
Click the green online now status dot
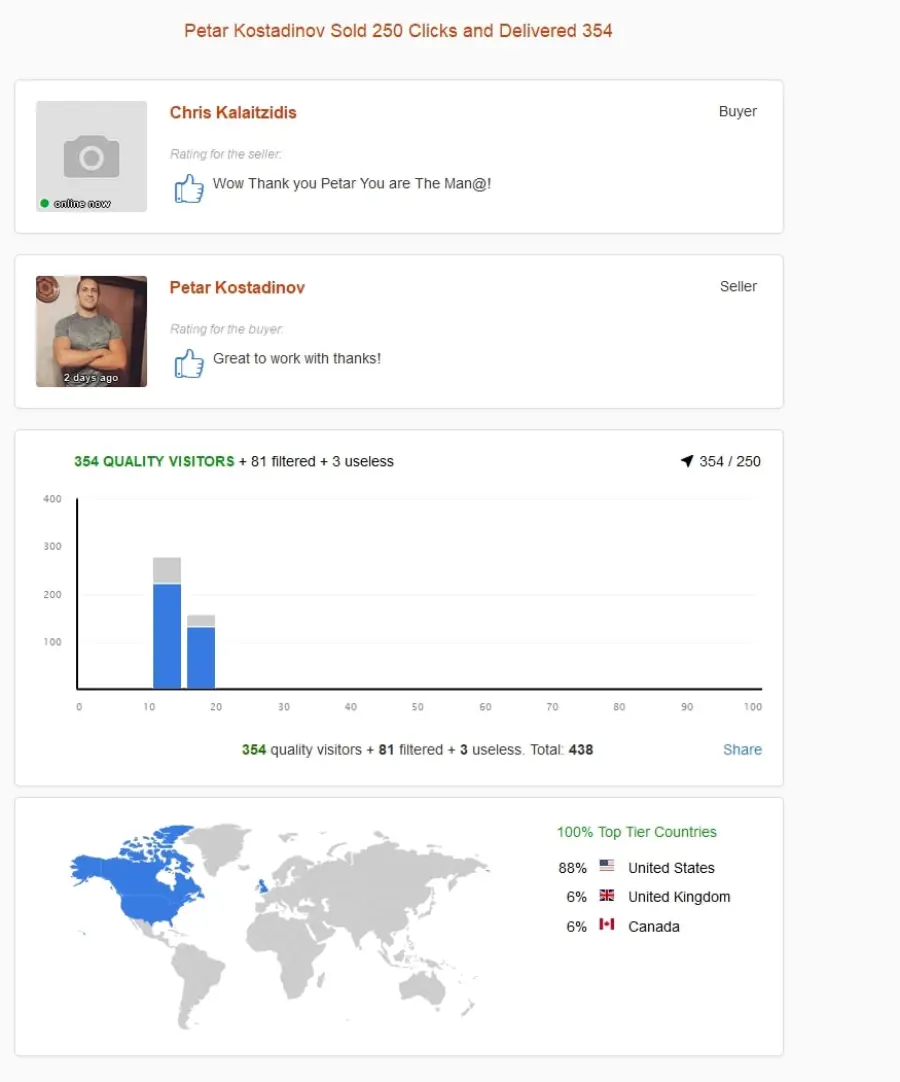(x=45, y=203)
